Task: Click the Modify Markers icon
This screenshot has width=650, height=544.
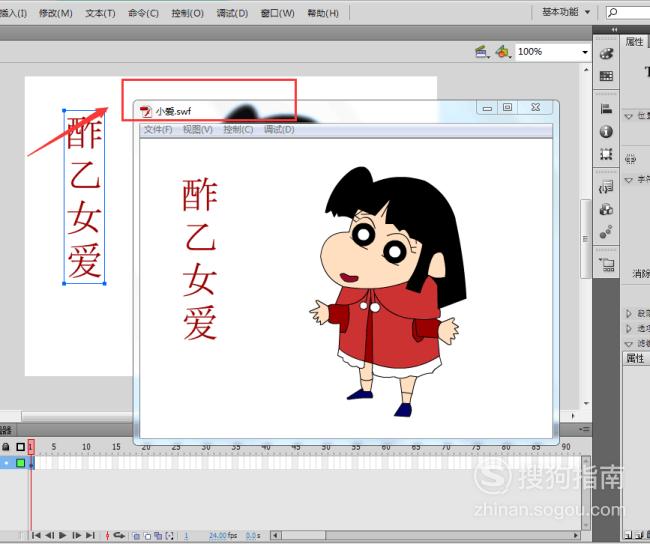Action: [170, 536]
